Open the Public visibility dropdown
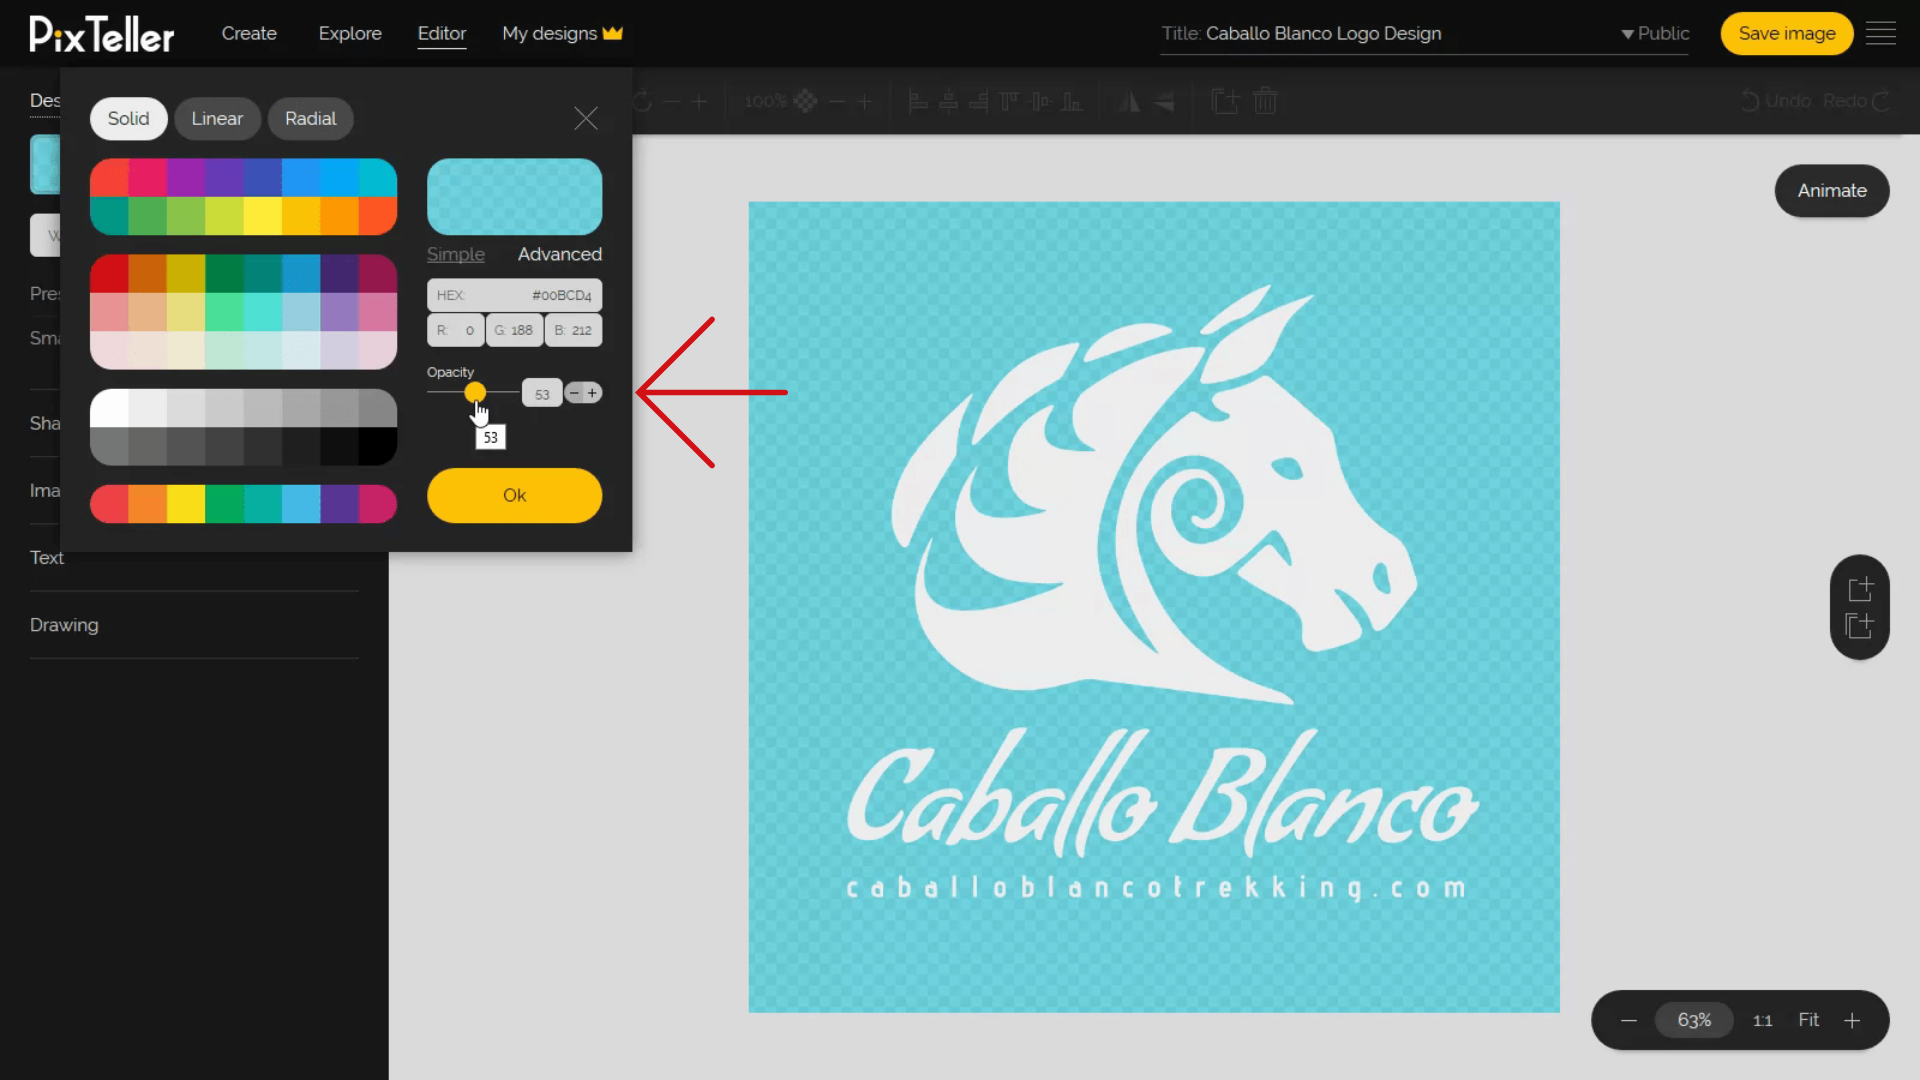1920x1080 pixels. (x=1655, y=33)
